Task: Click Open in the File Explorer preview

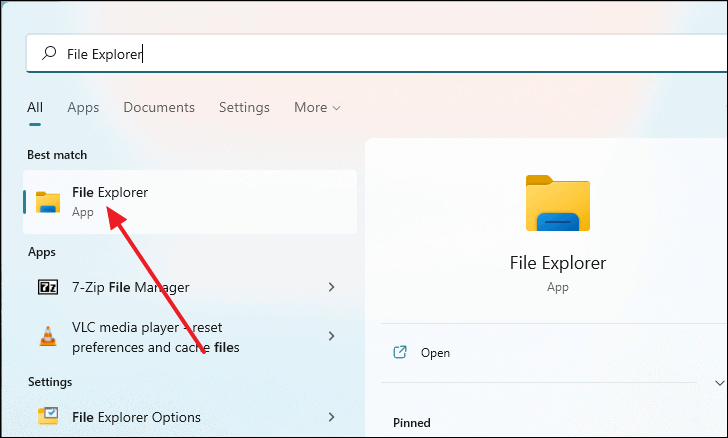Action: (435, 353)
